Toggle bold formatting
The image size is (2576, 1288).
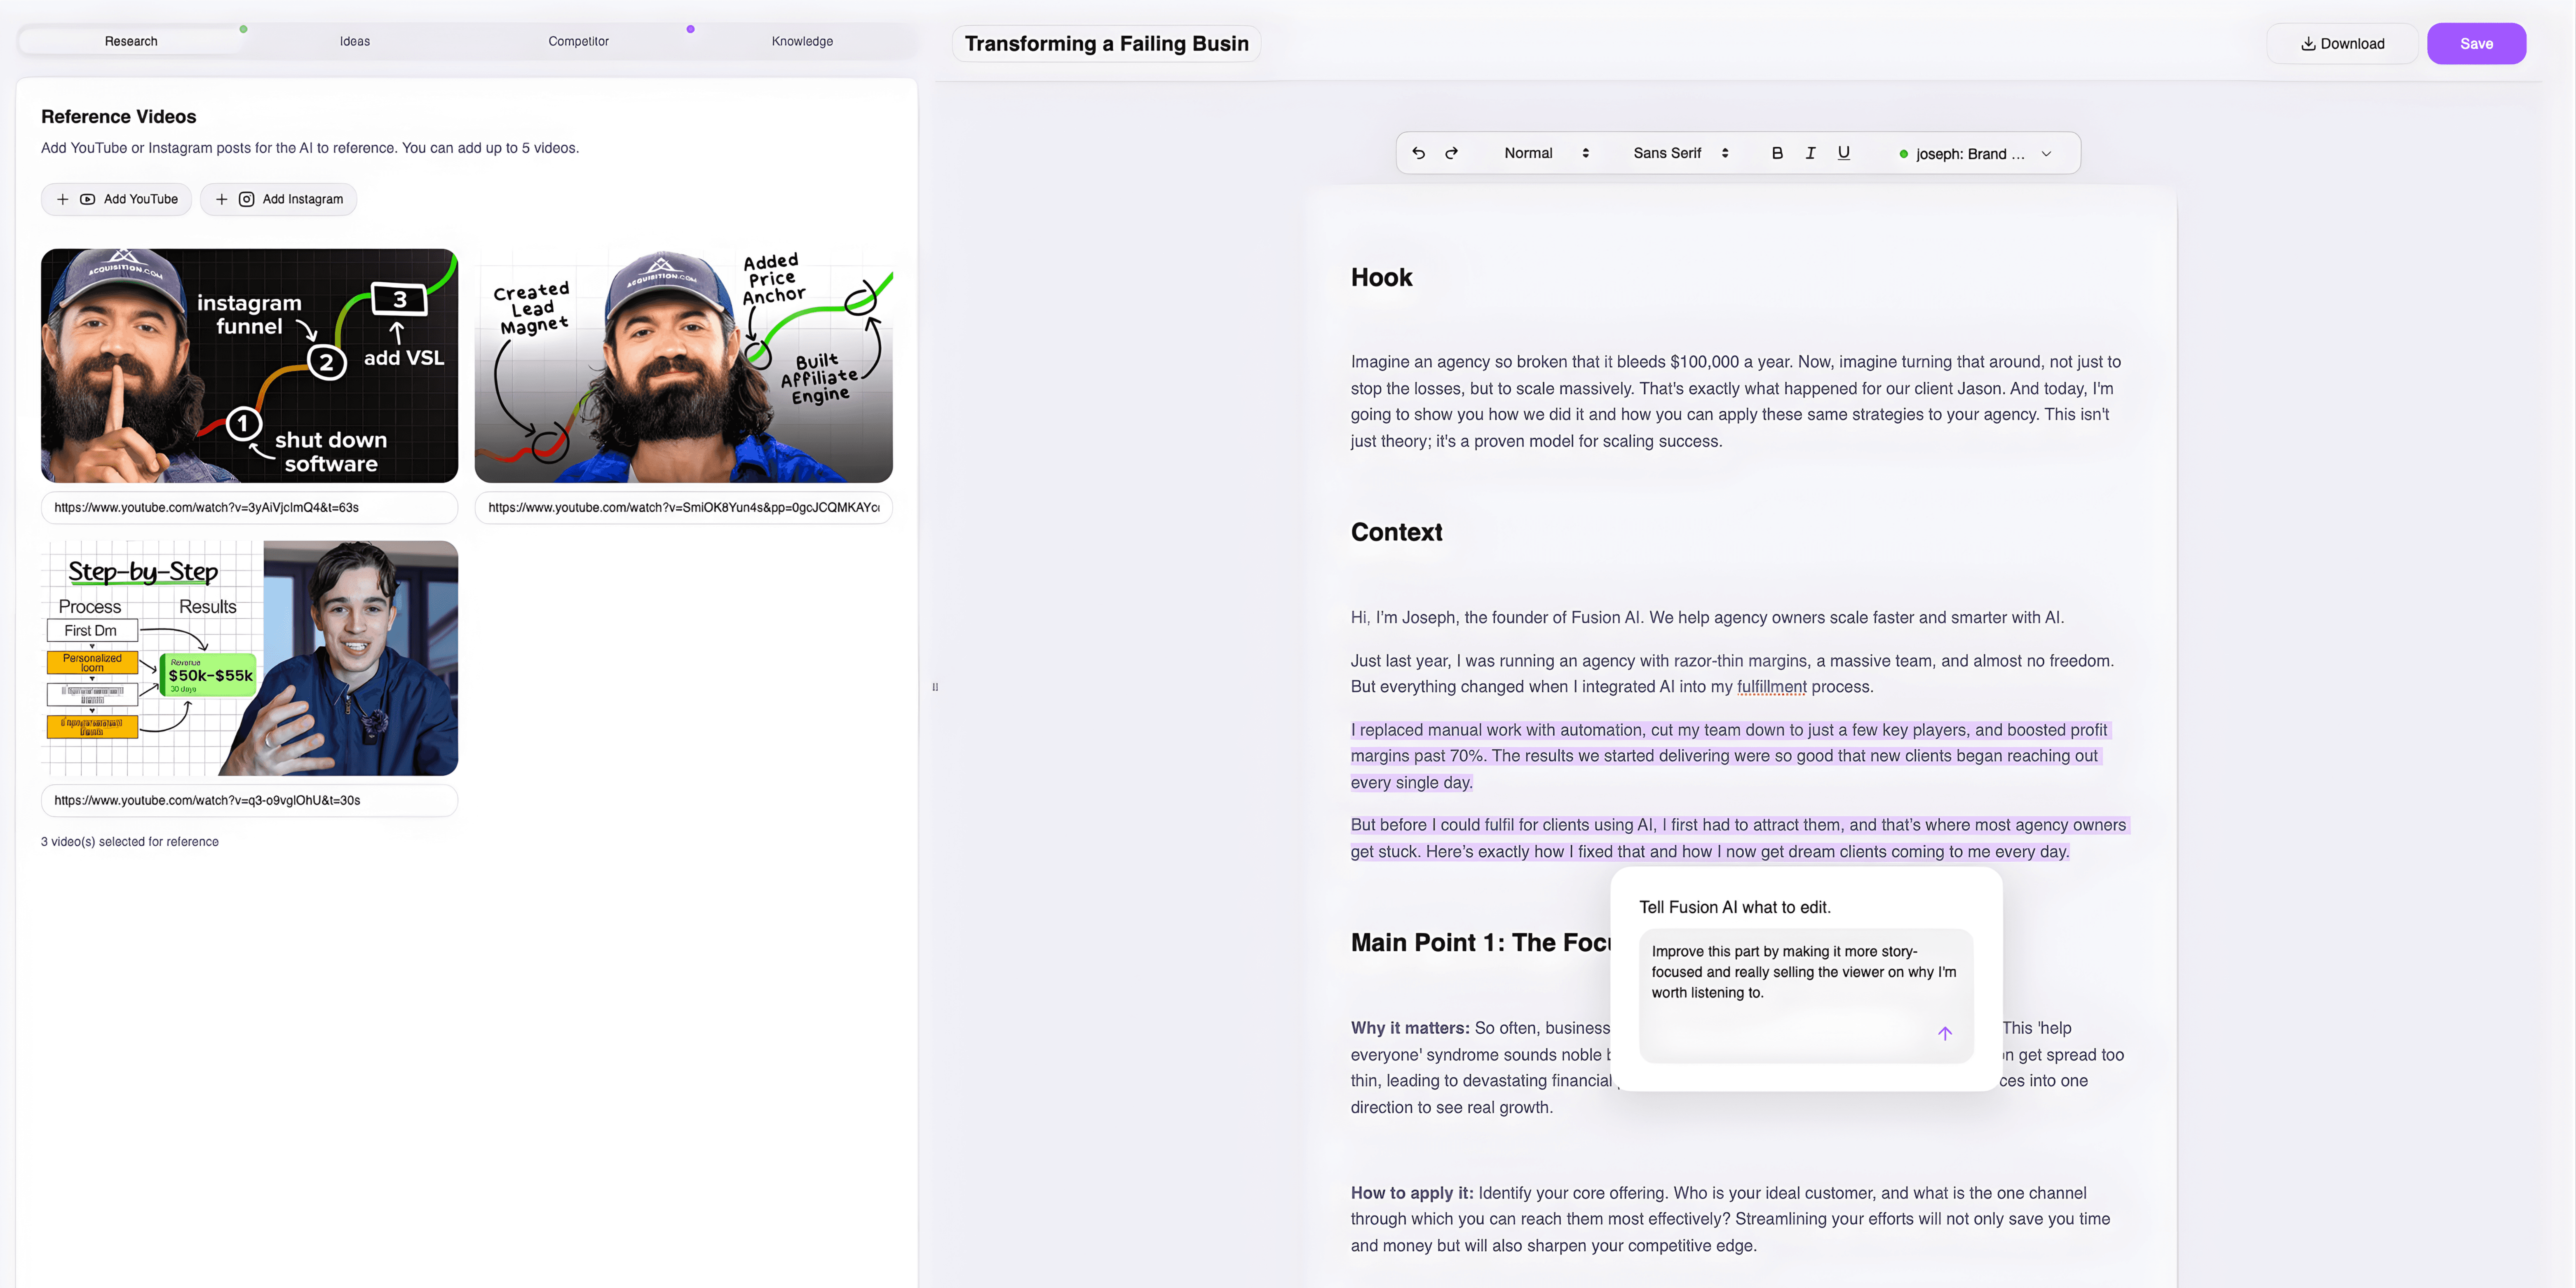point(1776,153)
